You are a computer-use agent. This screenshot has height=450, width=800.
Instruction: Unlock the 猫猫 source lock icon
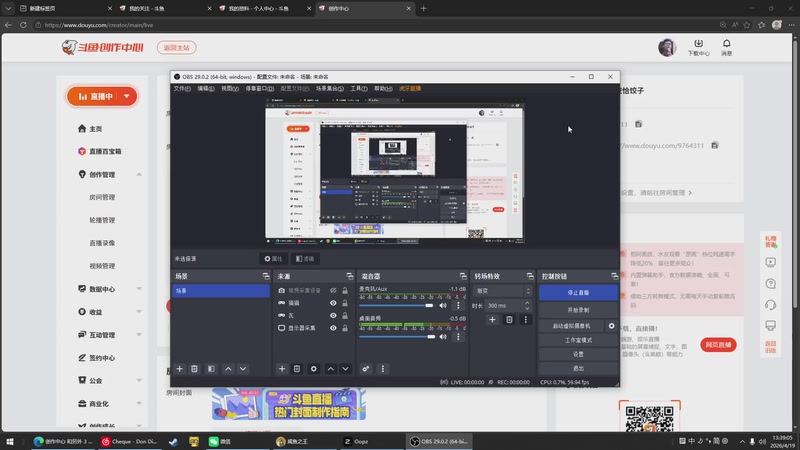click(345, 303)
